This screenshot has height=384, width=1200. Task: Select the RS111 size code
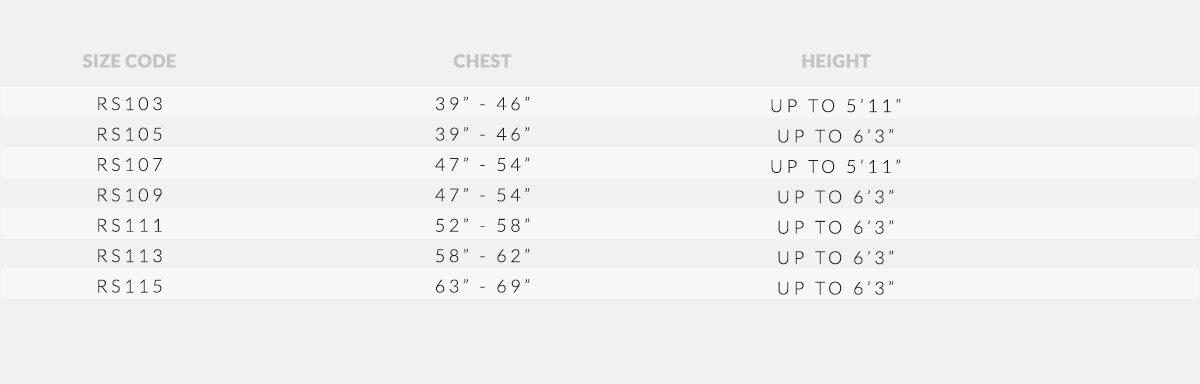point(130,226)
